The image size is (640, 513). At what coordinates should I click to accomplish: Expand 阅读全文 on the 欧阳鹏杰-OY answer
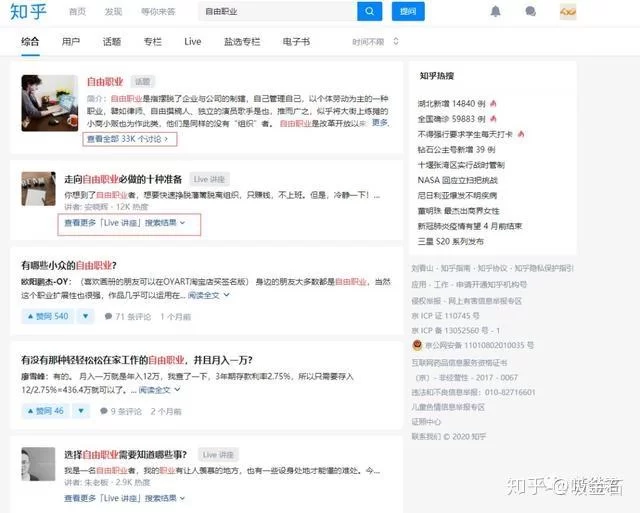[203, 295]
